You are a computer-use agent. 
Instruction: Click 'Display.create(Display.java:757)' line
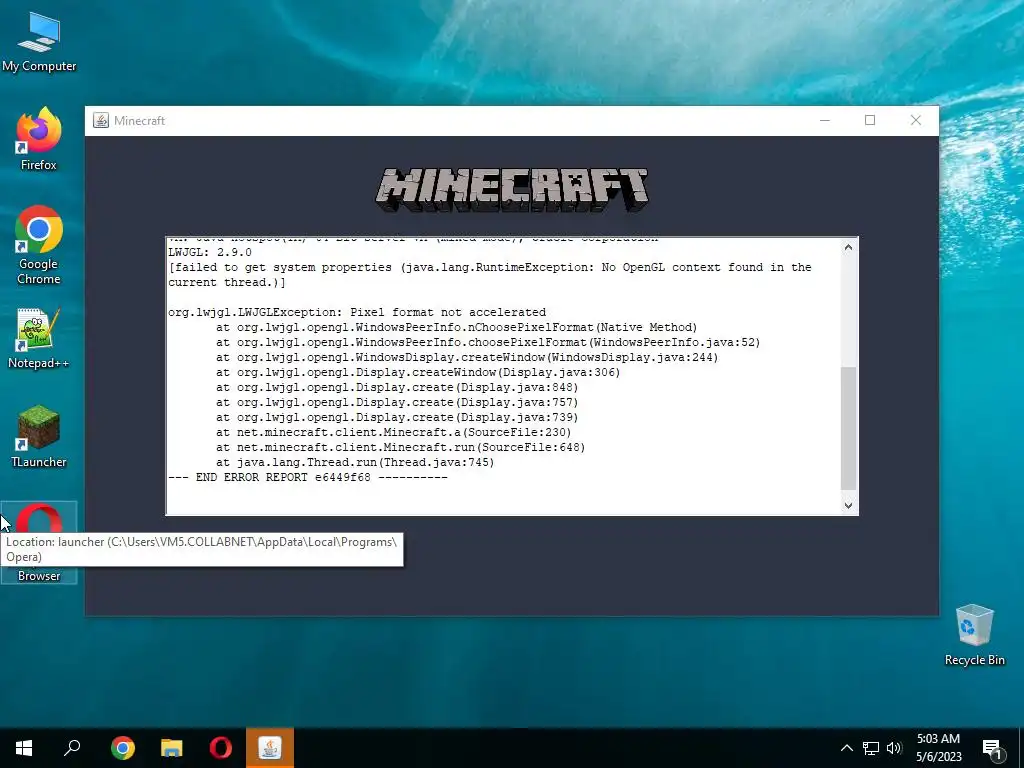397,402
